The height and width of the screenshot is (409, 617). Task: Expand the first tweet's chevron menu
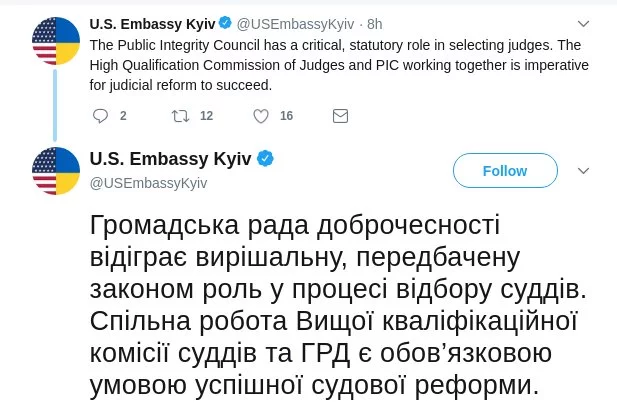pyautogui.click(x=584, y=23)
